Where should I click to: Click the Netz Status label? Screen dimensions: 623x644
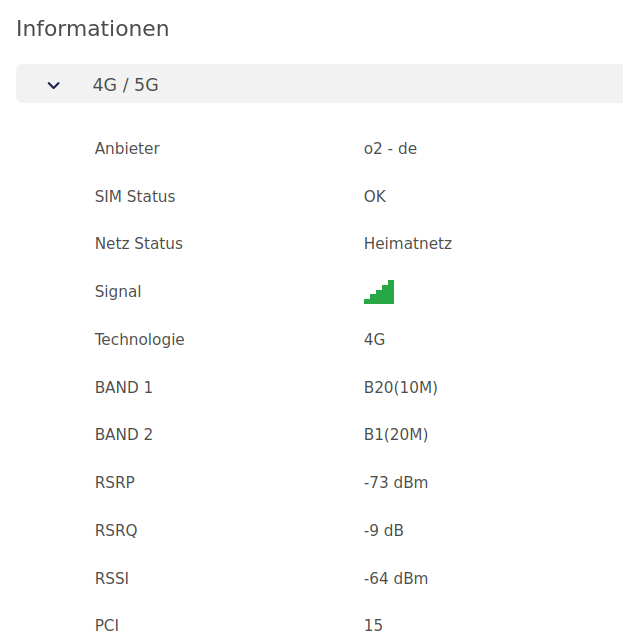click(139, 244)
